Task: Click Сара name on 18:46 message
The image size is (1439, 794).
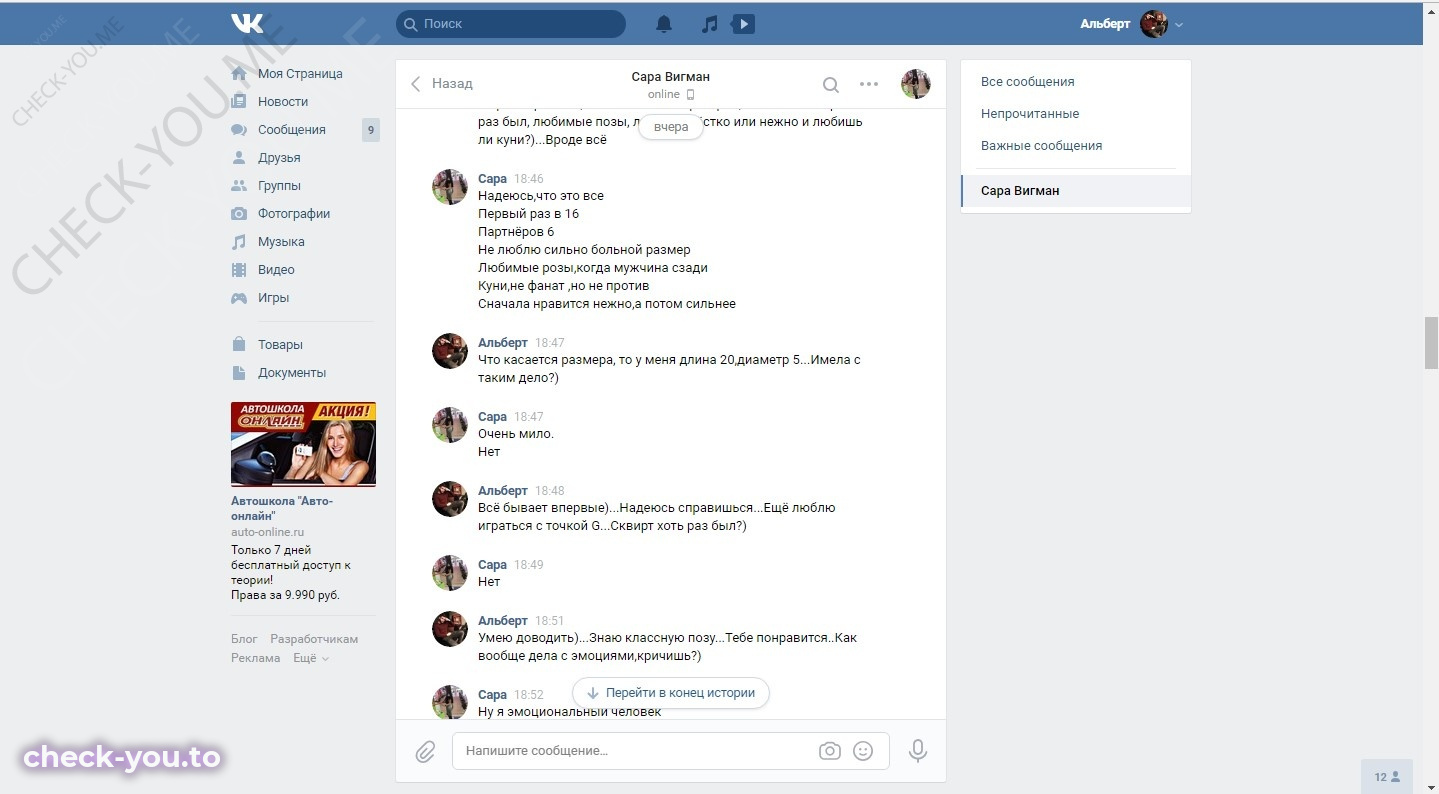Action: [492, 179]
